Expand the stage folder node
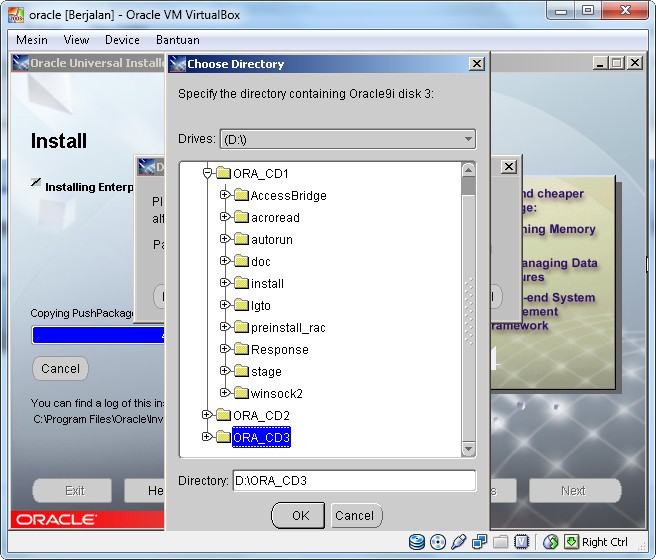 tap(225, 371)
